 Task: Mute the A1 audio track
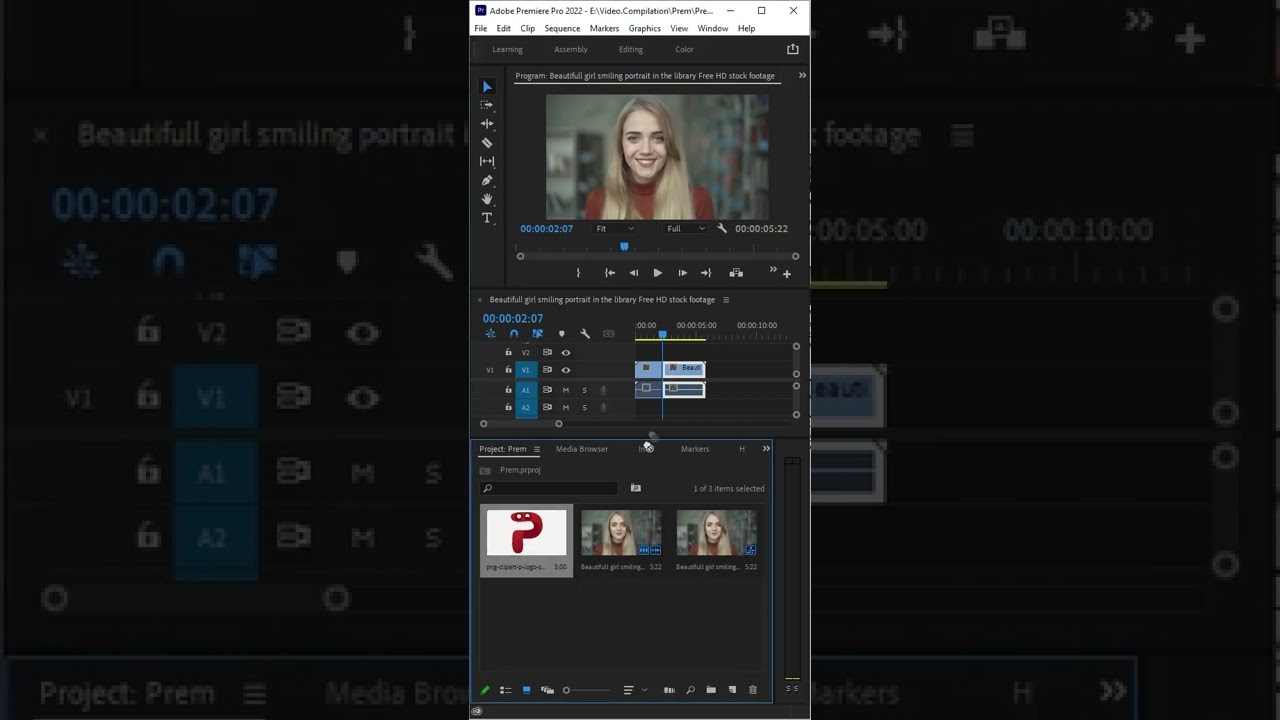pyautogui.click(x=566, y=390)
